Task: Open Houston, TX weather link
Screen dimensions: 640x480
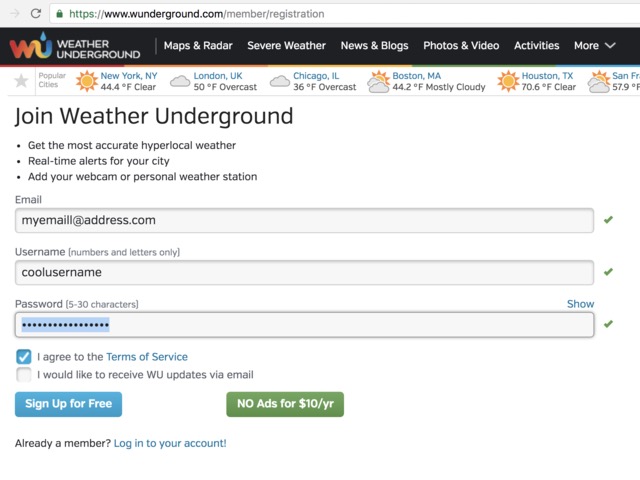Action: pyautogui.click(x=547, y=76)
